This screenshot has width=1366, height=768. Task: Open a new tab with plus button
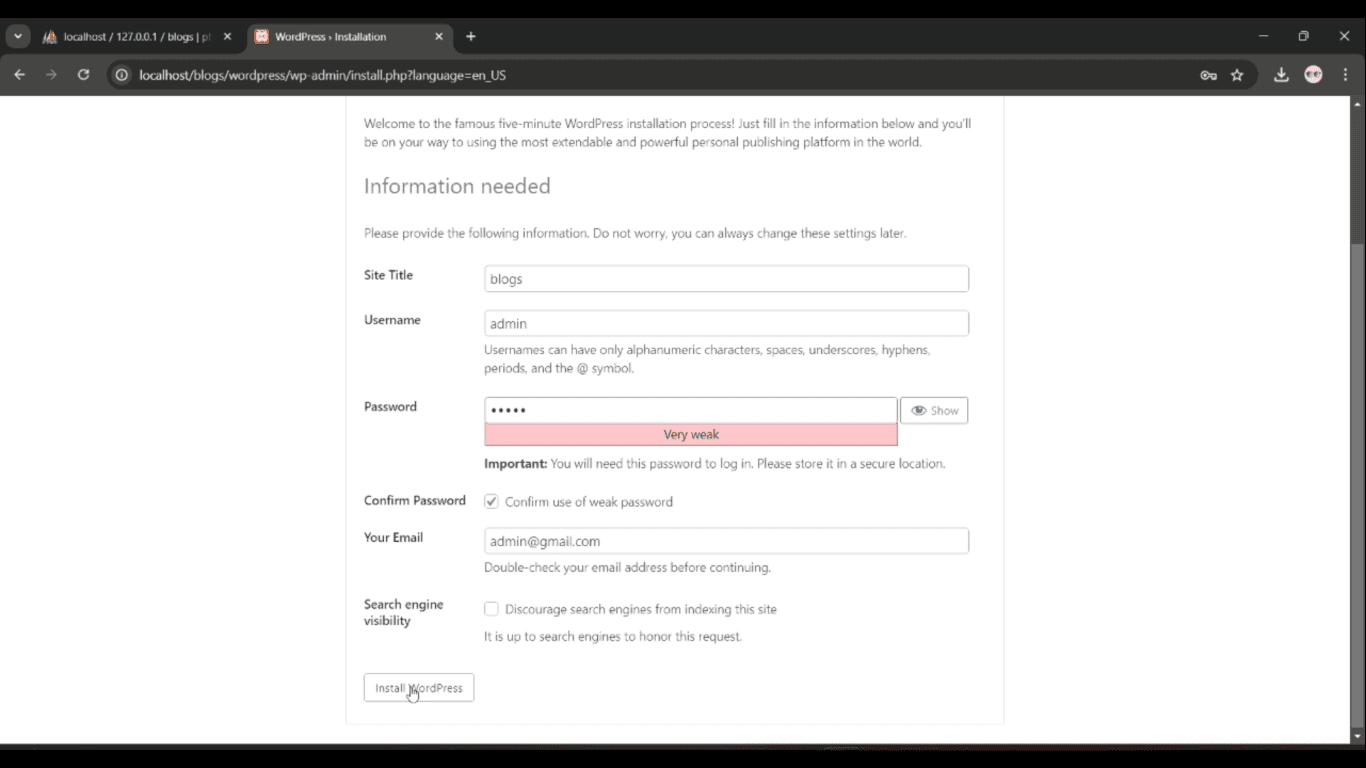[471, 37]
